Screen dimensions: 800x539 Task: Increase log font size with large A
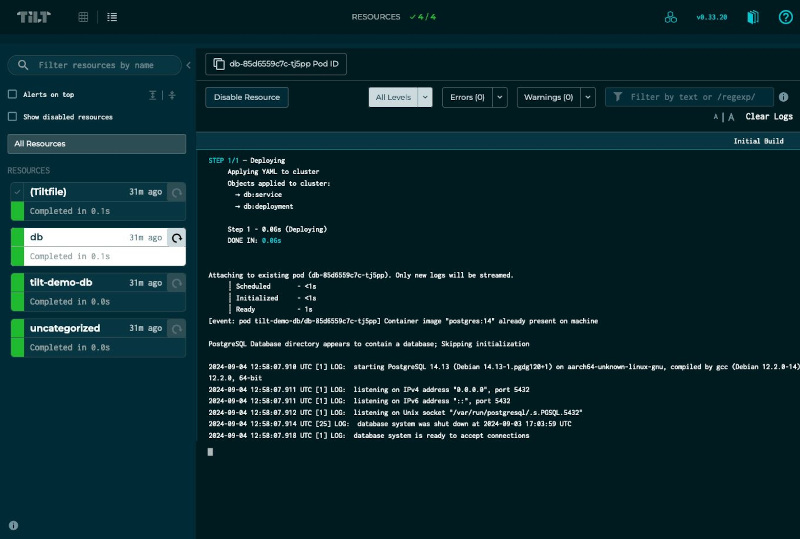pyautogui.click(x=731, y=117)
